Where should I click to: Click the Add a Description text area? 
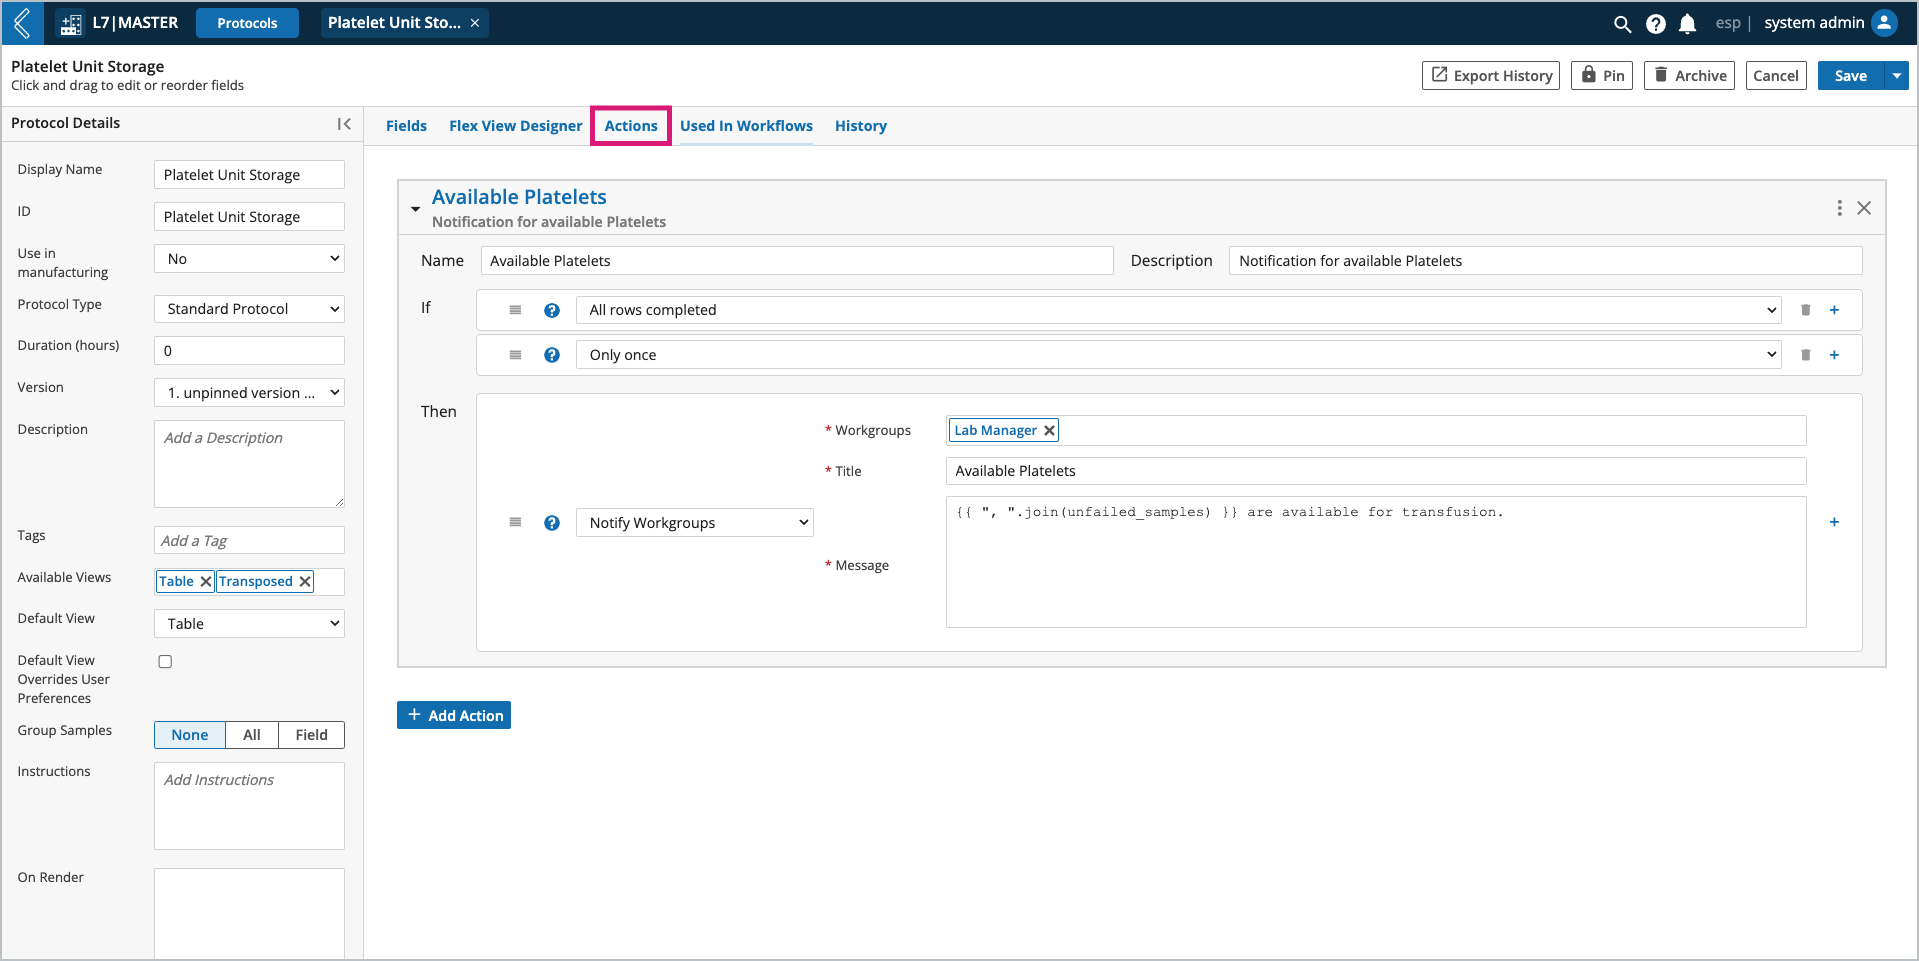click(x=249, y=464)
